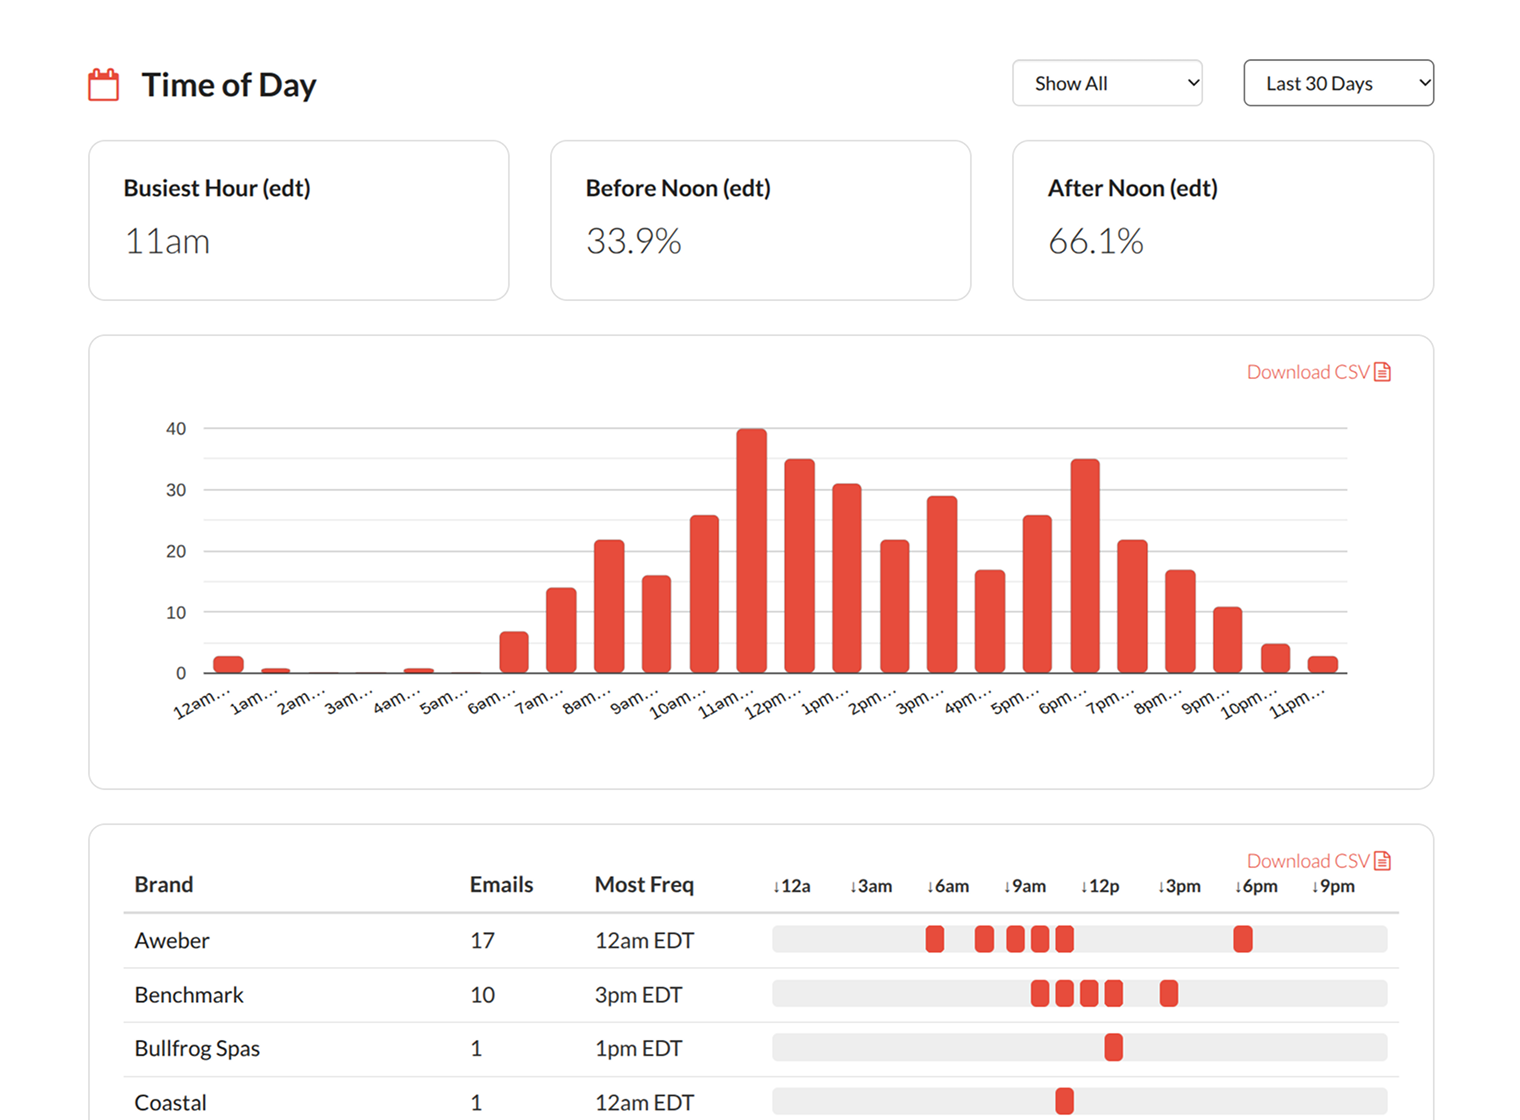Viewport: 1520px width, 1120px height.
Task: Click the Time of Day heading
Action: pyautogui.click(x=228, y=85)
